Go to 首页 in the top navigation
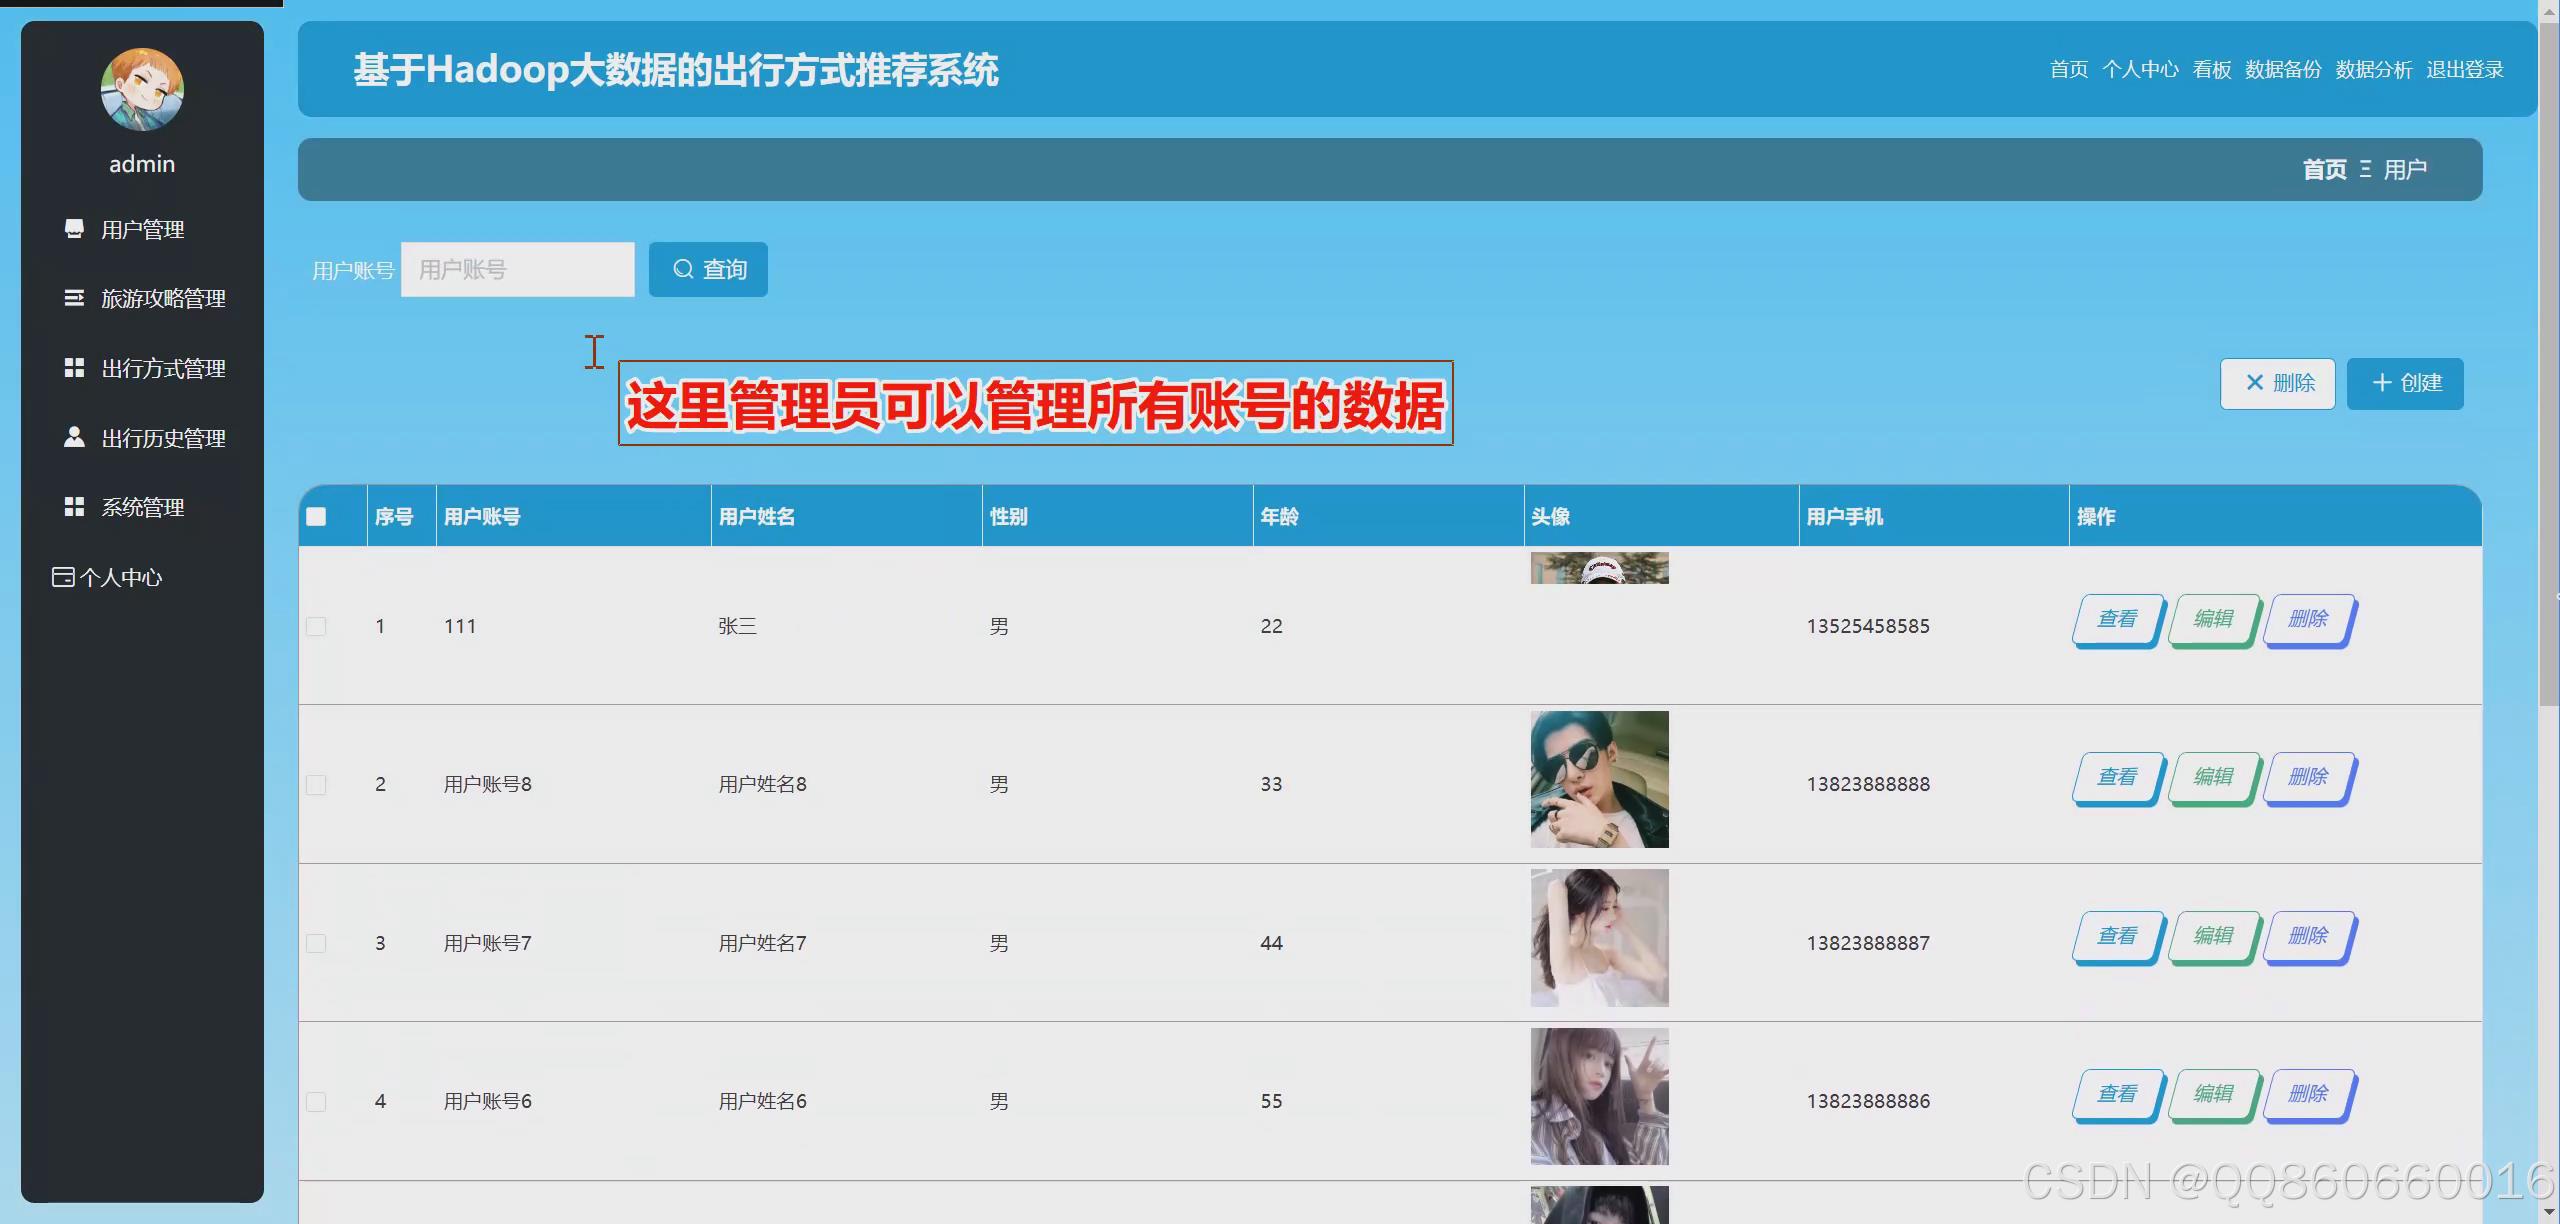Image resolution: width=2560 pixels, height=1224 pixels. click(2069, 69)
